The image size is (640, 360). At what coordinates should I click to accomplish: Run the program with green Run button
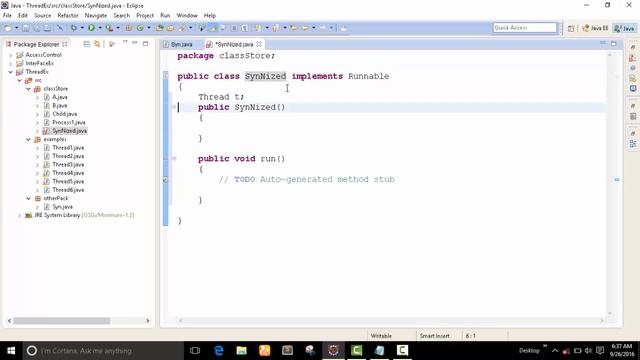tap(91, 28)
